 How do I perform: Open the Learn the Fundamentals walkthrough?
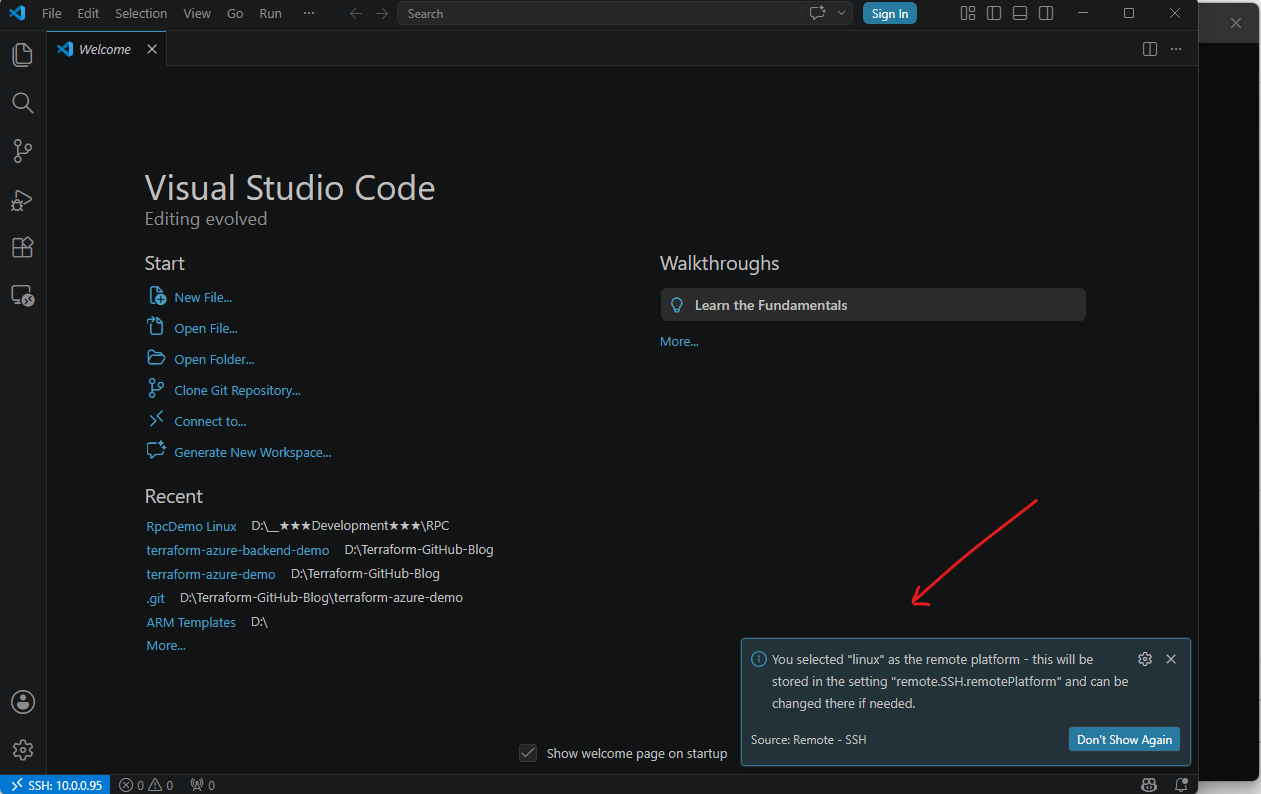tap(873, 305)
